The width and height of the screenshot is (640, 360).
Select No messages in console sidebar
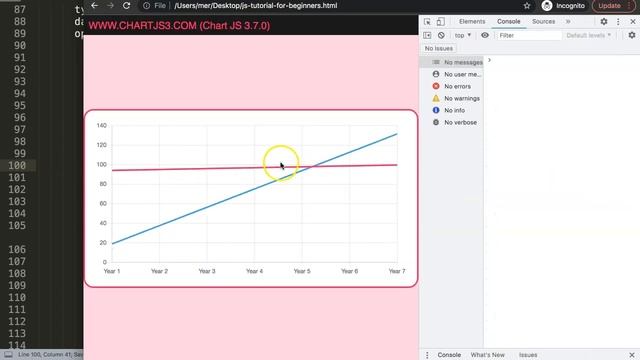[452, 62]
